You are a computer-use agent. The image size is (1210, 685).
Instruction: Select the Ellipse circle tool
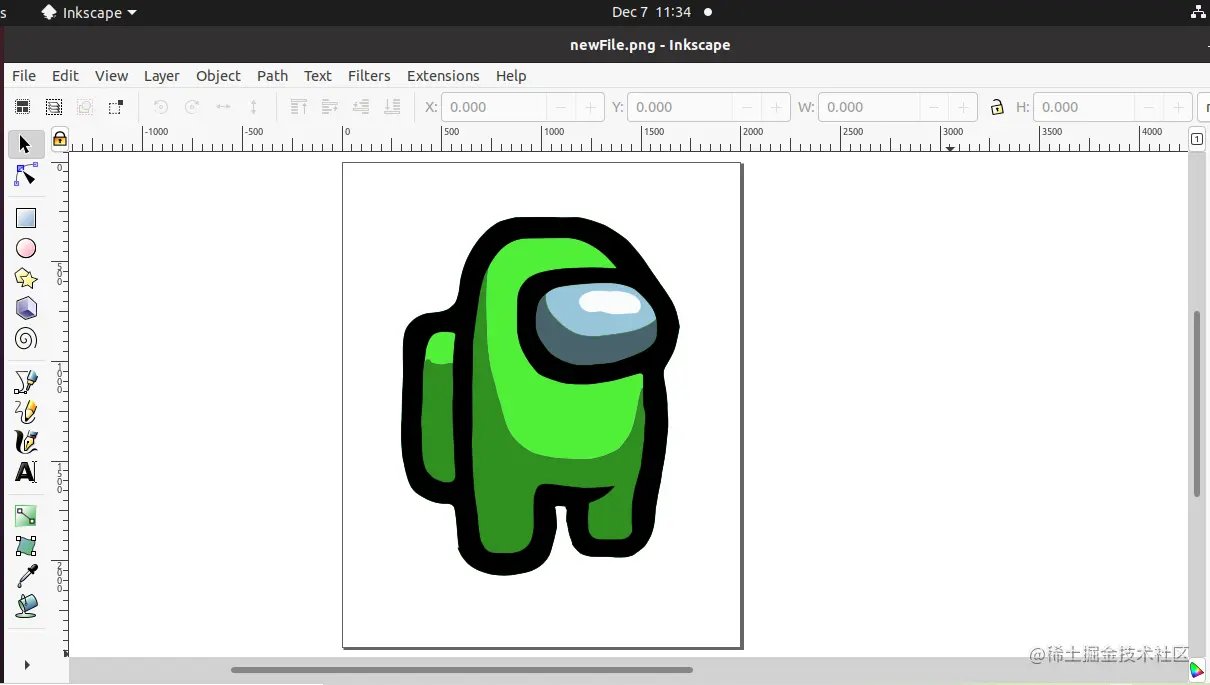pos(26,248)
